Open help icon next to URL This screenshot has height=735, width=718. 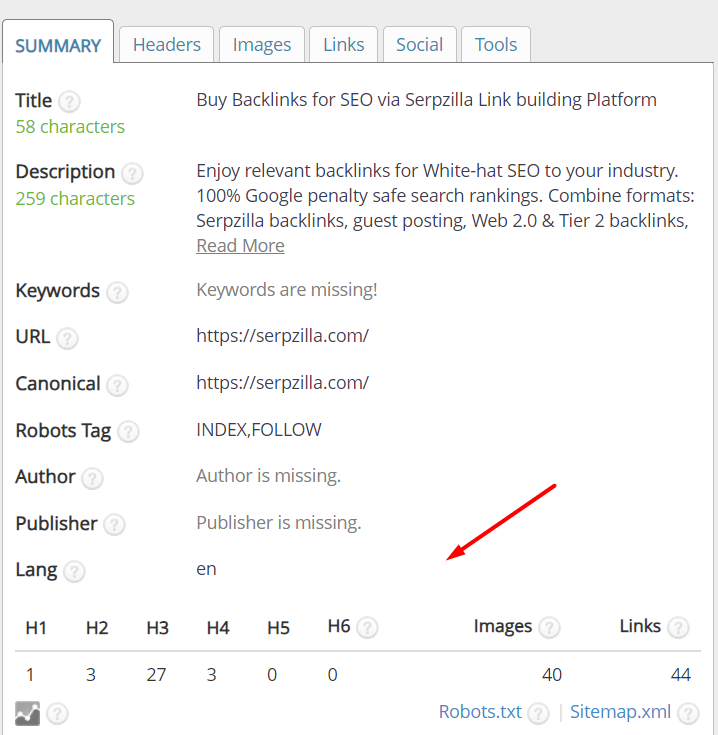(67, 338)
